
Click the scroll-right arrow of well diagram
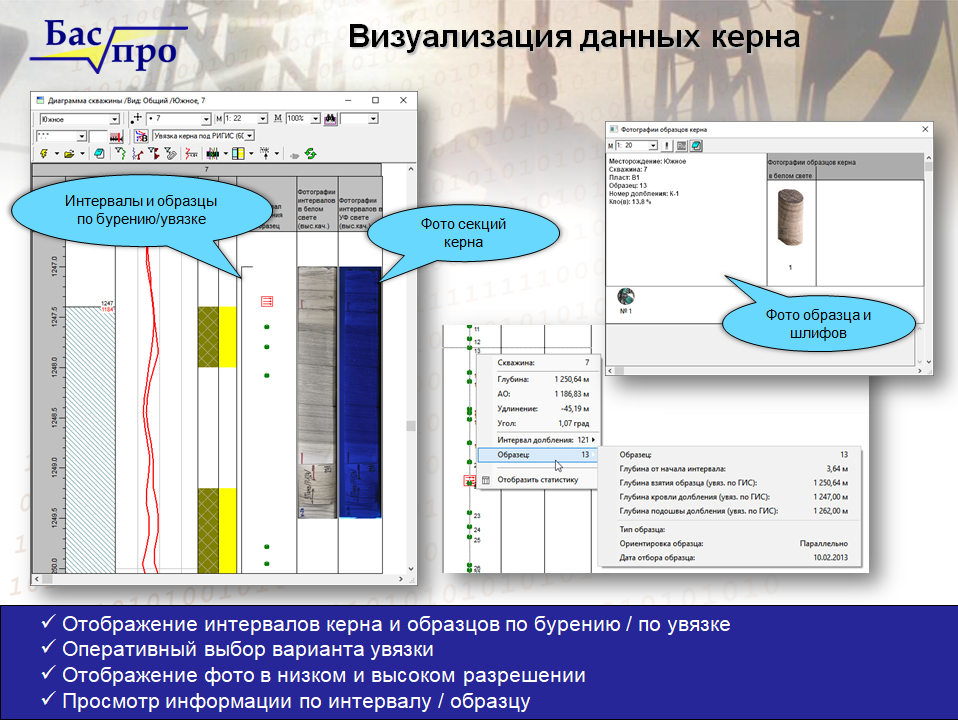(401, 579)
